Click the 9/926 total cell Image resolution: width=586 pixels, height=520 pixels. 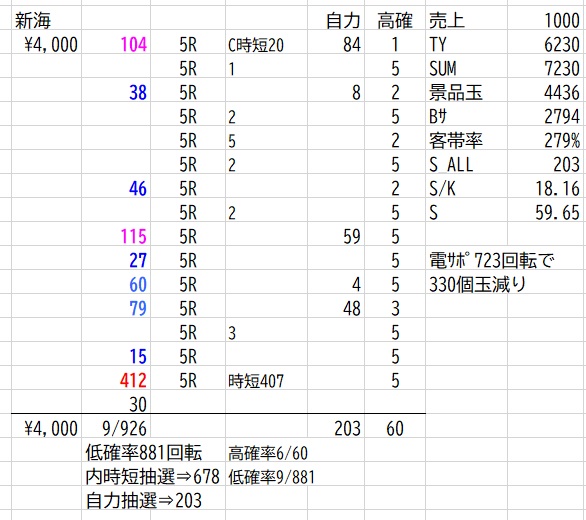pos(116,428)
